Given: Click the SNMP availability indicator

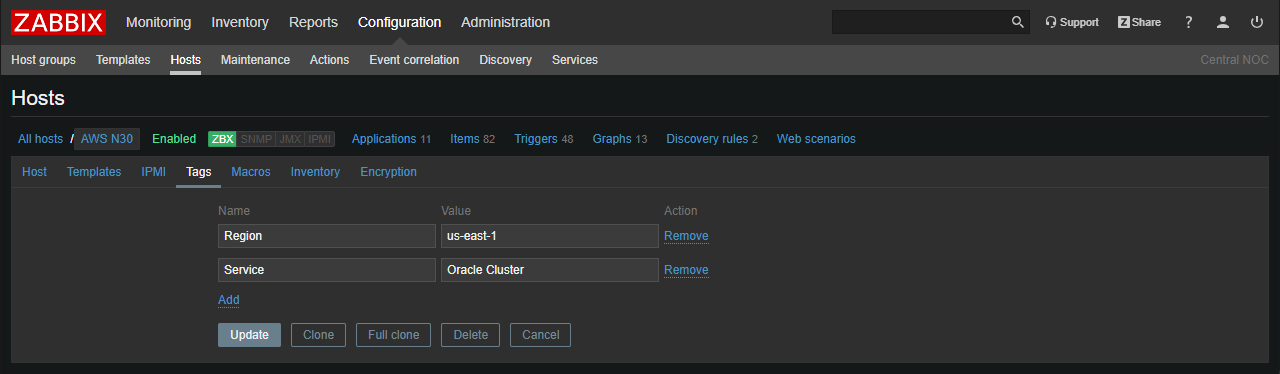Looking at the screenshot, I should 255,139.
